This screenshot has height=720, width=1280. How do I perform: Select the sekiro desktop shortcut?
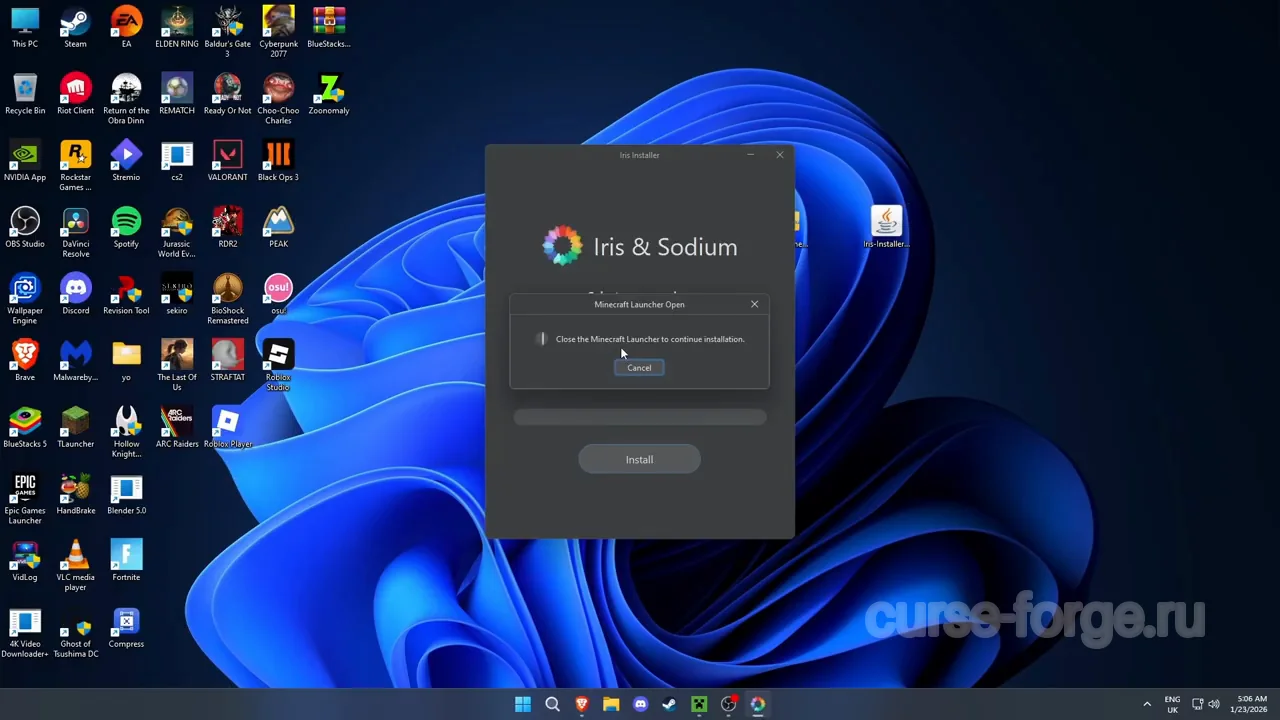coord(177,295)
